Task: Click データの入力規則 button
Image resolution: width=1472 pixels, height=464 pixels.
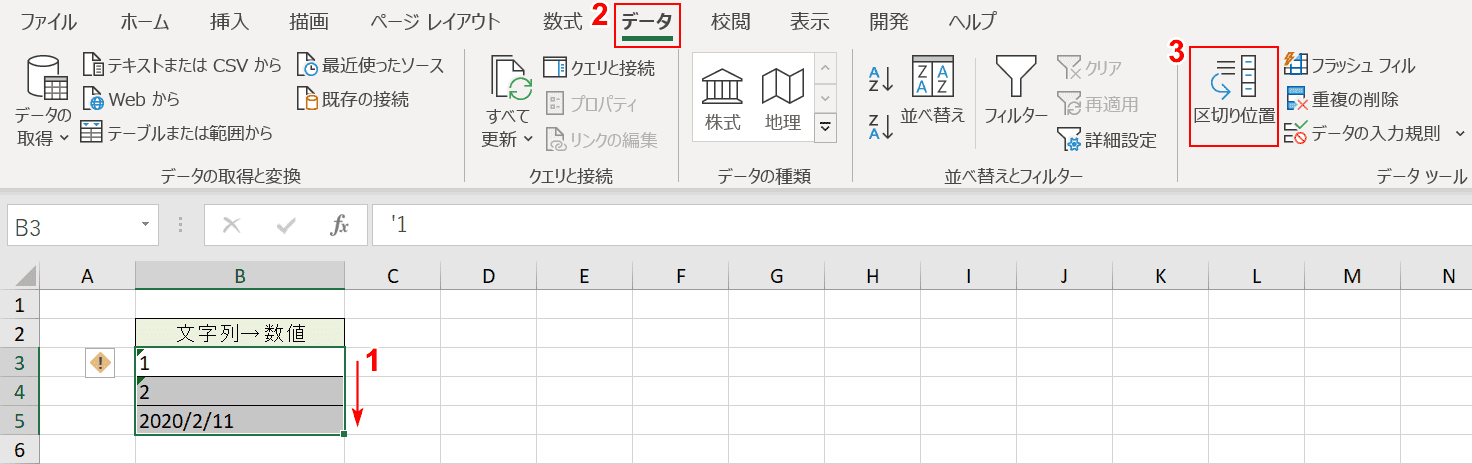Action: (1363, 132)
